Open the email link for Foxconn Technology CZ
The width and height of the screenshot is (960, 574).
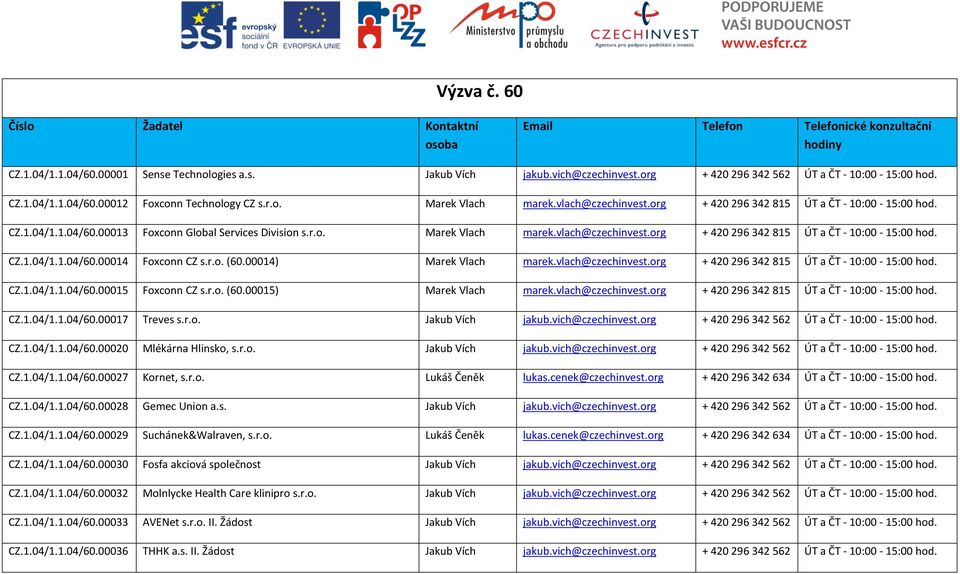[x=594, y=204]
